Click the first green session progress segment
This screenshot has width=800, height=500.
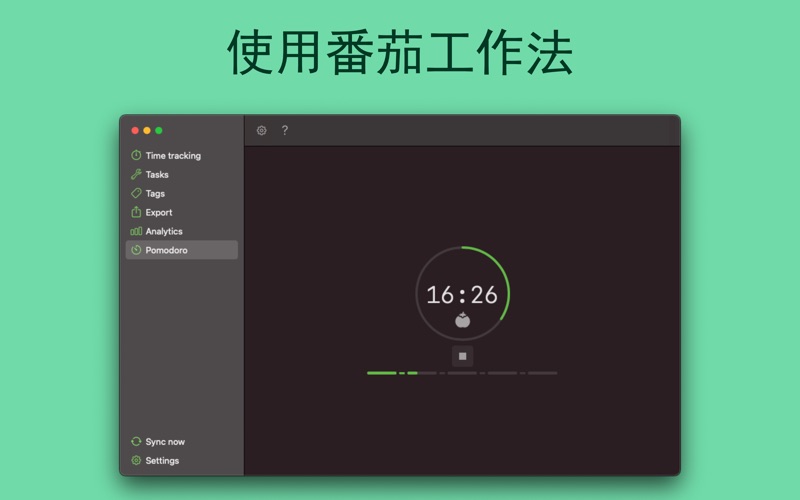(x=381, y=373)
